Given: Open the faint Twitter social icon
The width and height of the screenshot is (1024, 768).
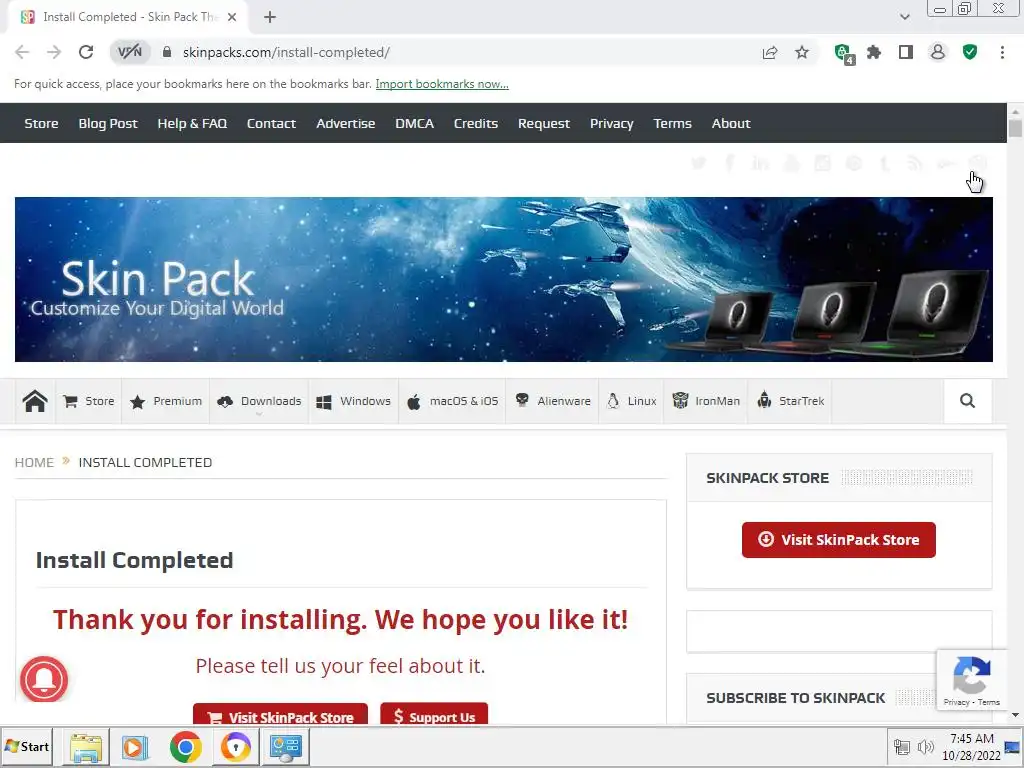Looking at the screenshot, I should [x=699, y=163].
